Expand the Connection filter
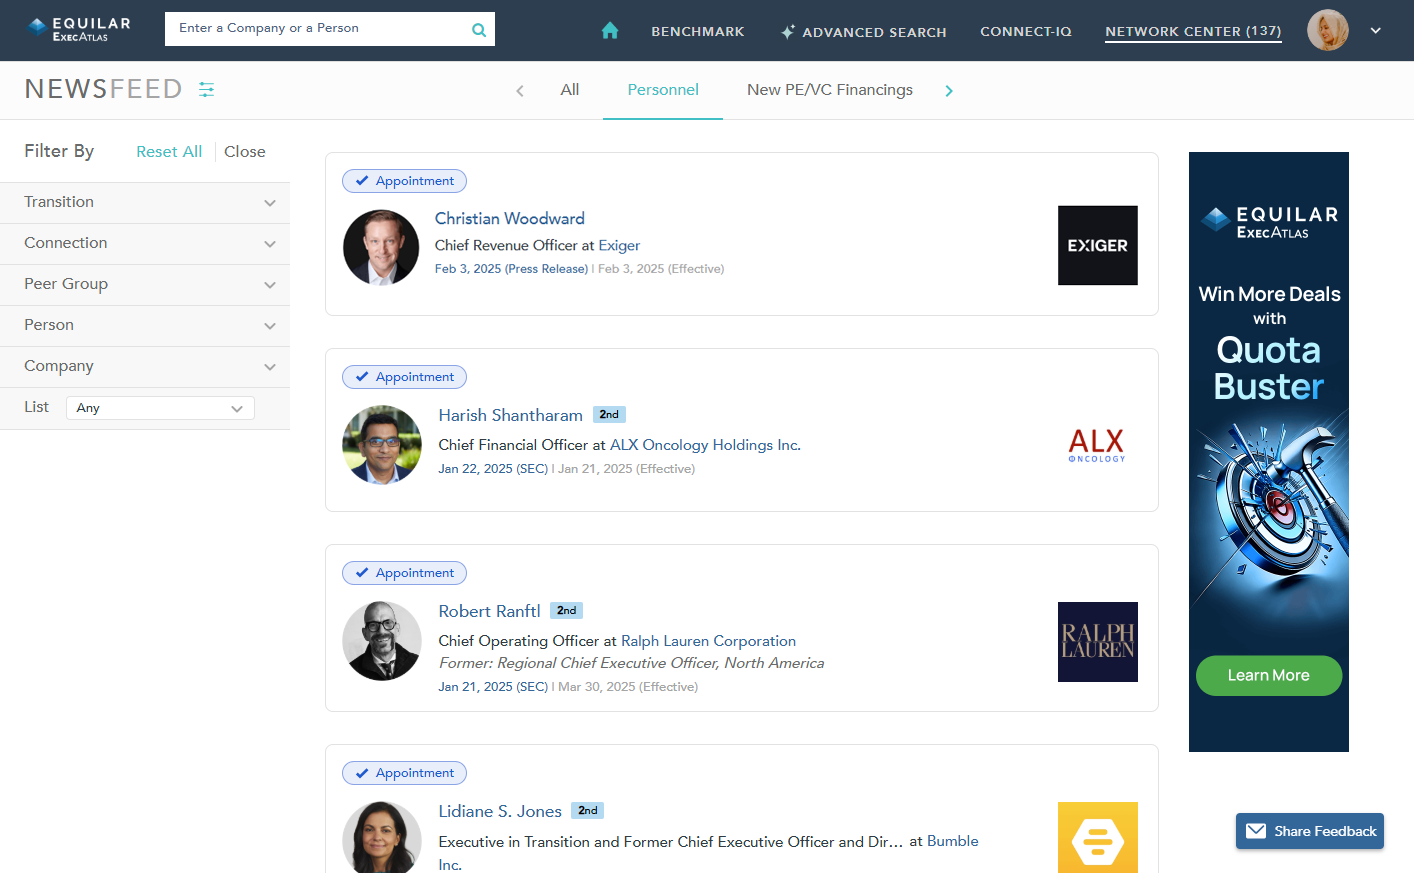The height and width of the screenshot is (873, 1414). coord(145,244)
